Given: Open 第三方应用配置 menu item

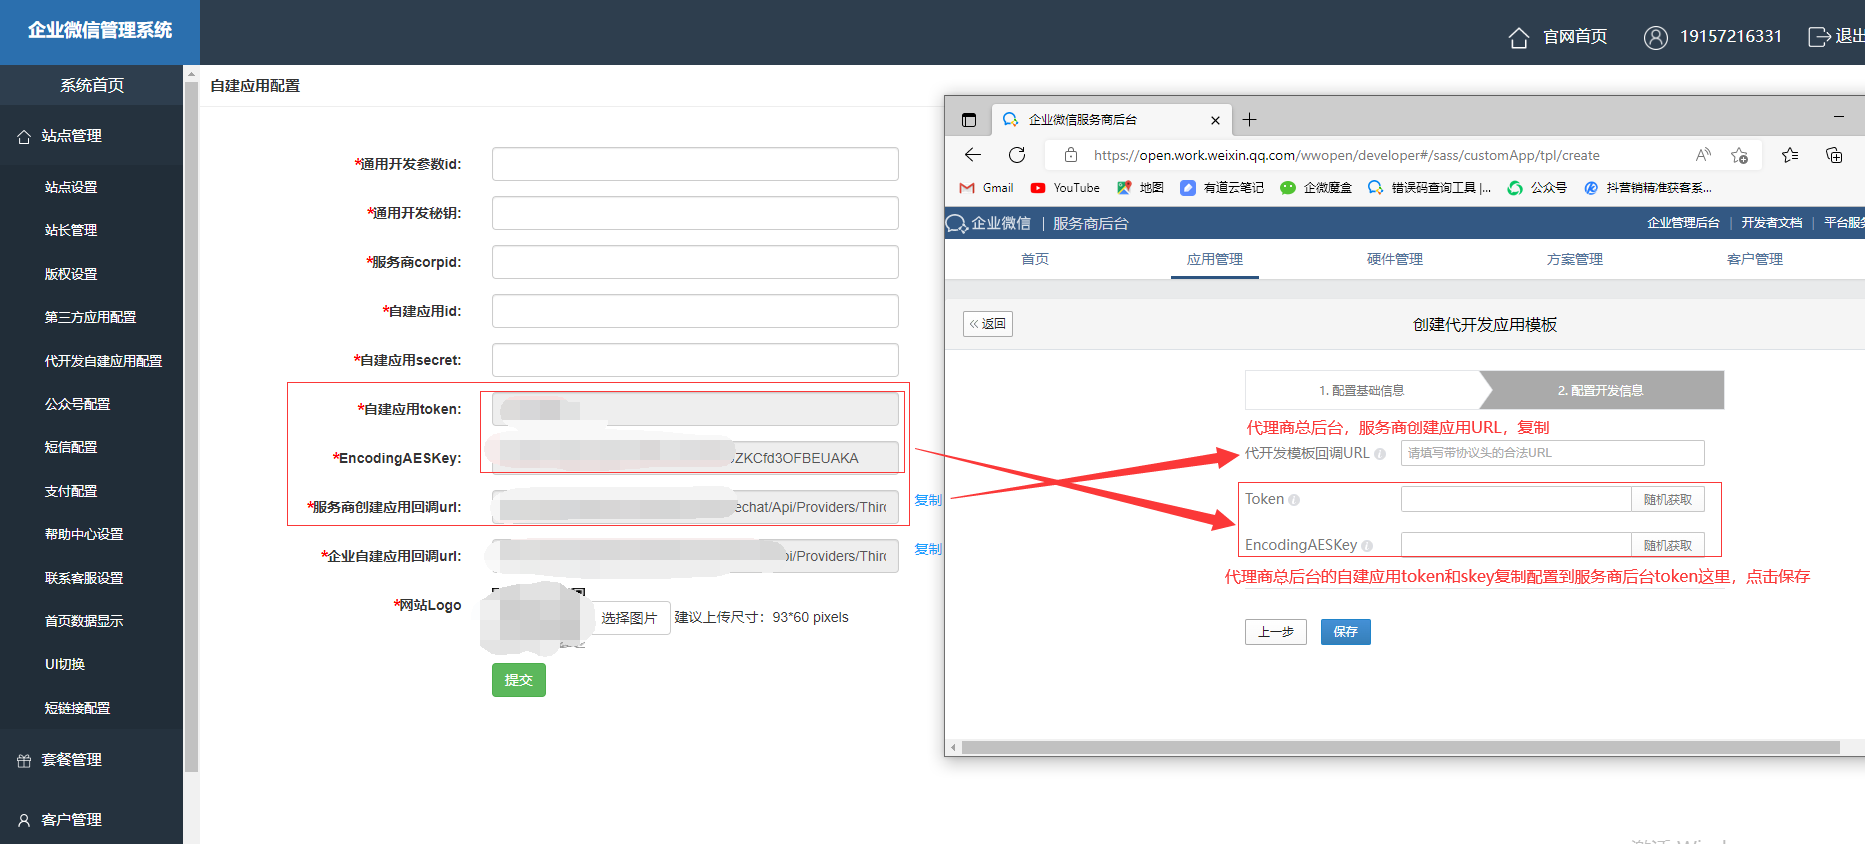Looking at the screenshot, I should pos(90,318).
